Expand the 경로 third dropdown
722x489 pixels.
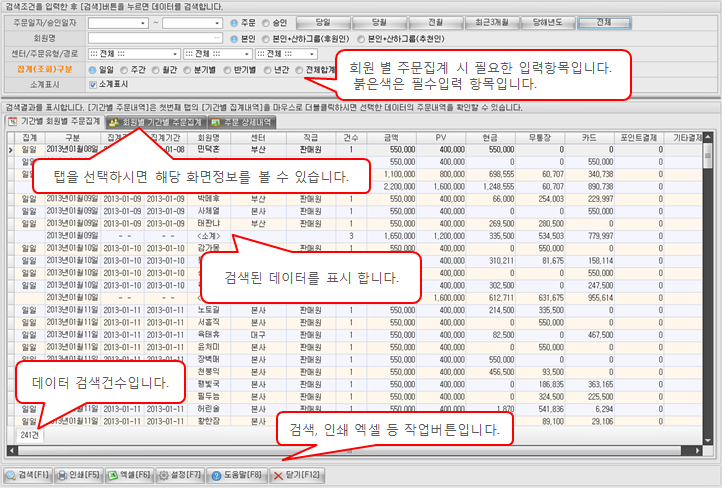point(312,54)
